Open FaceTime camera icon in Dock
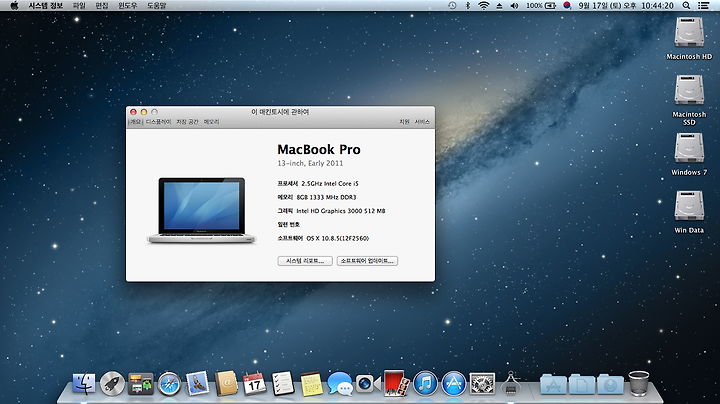 368,384
